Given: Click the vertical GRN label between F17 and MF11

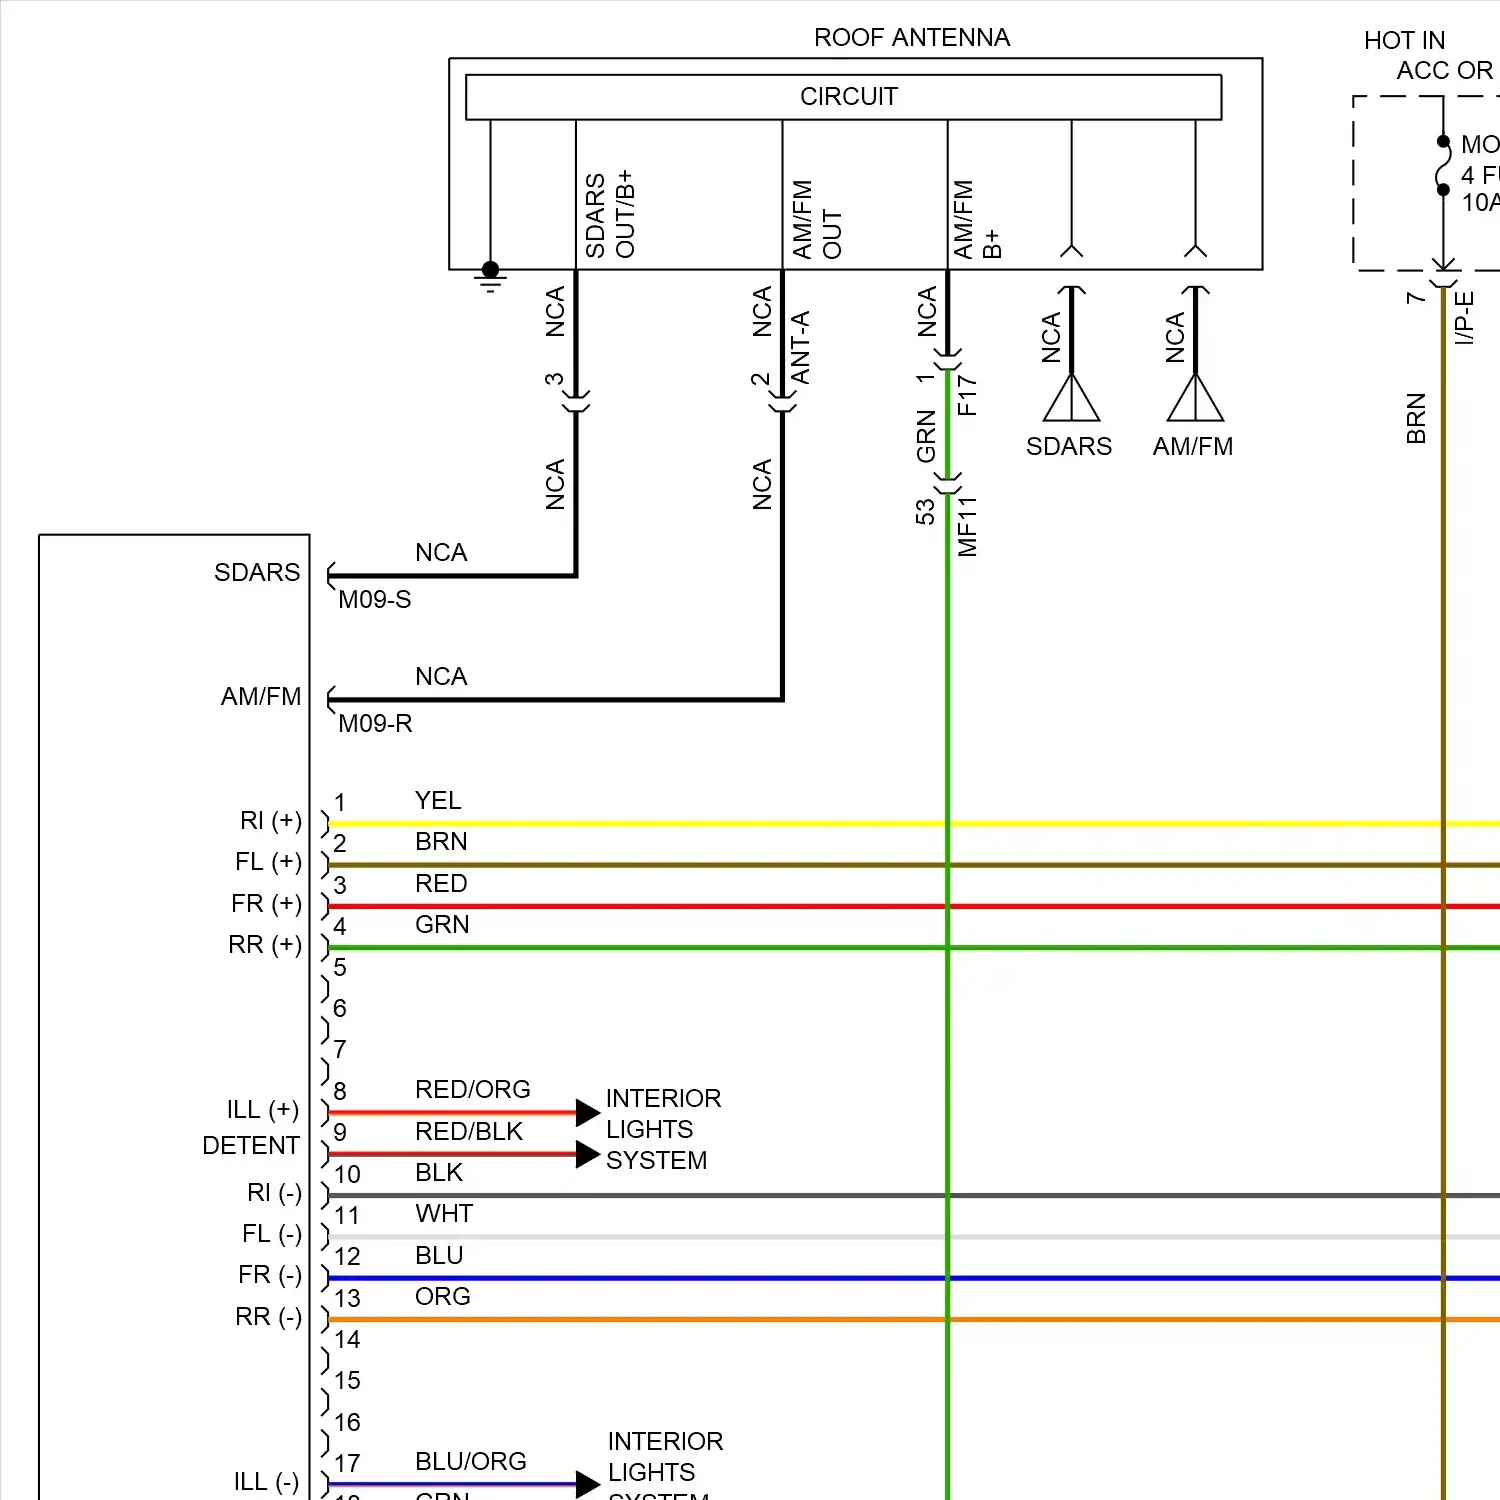Looking at the screenshot, I should pos(926,436).
